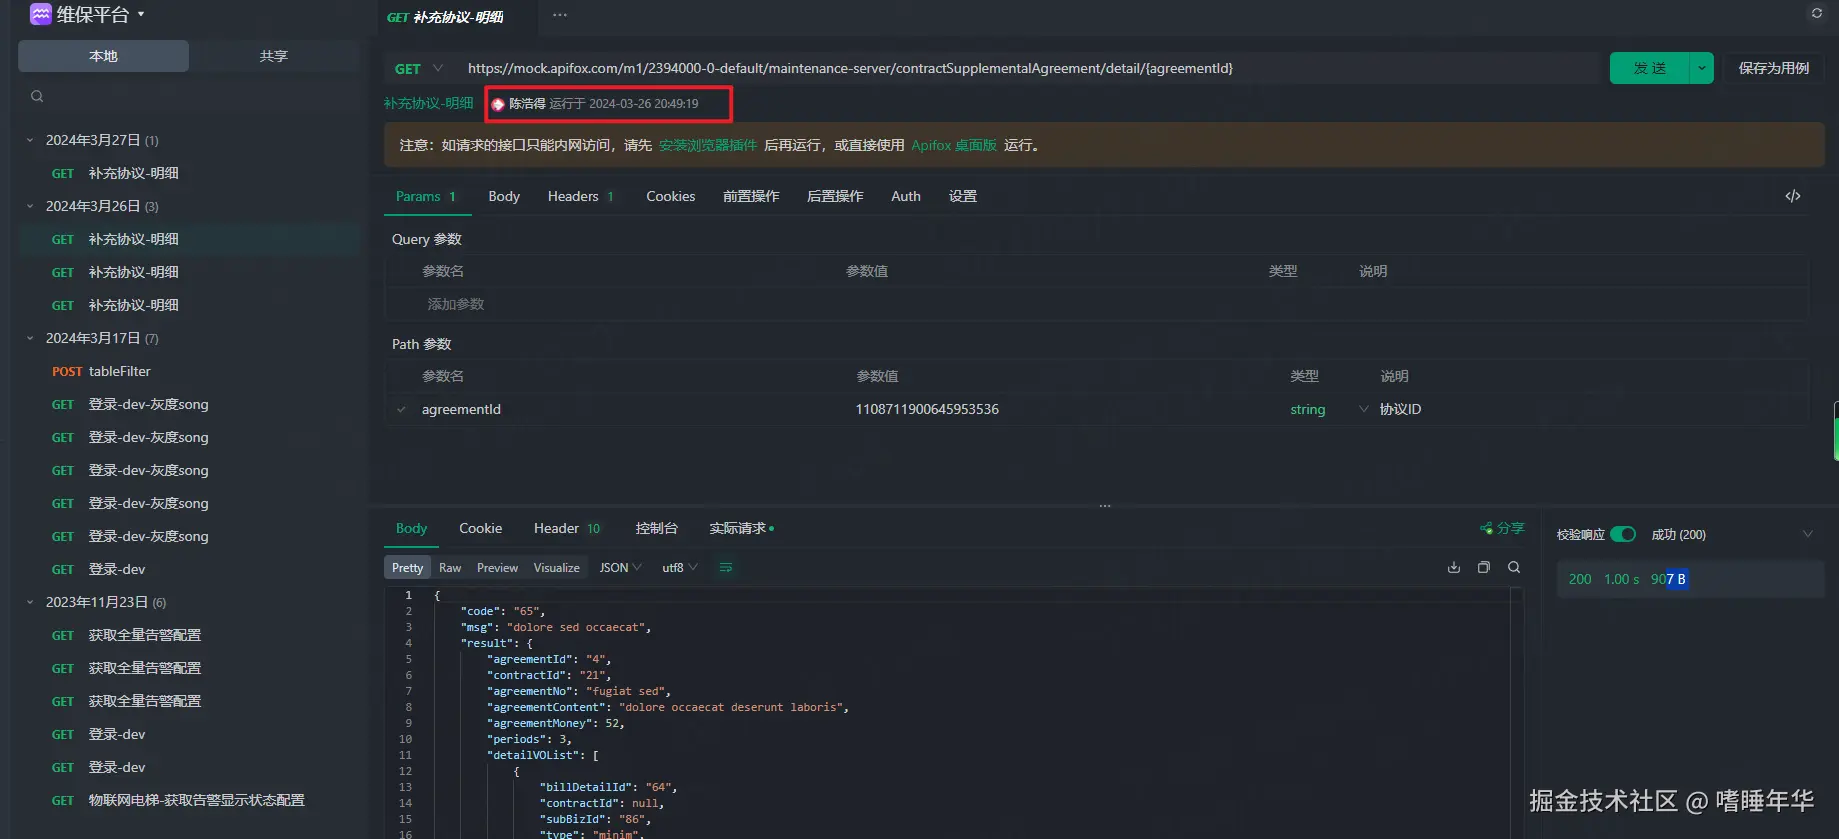Collapse the 2023年11月23日 history group

(x=30, y=602)
